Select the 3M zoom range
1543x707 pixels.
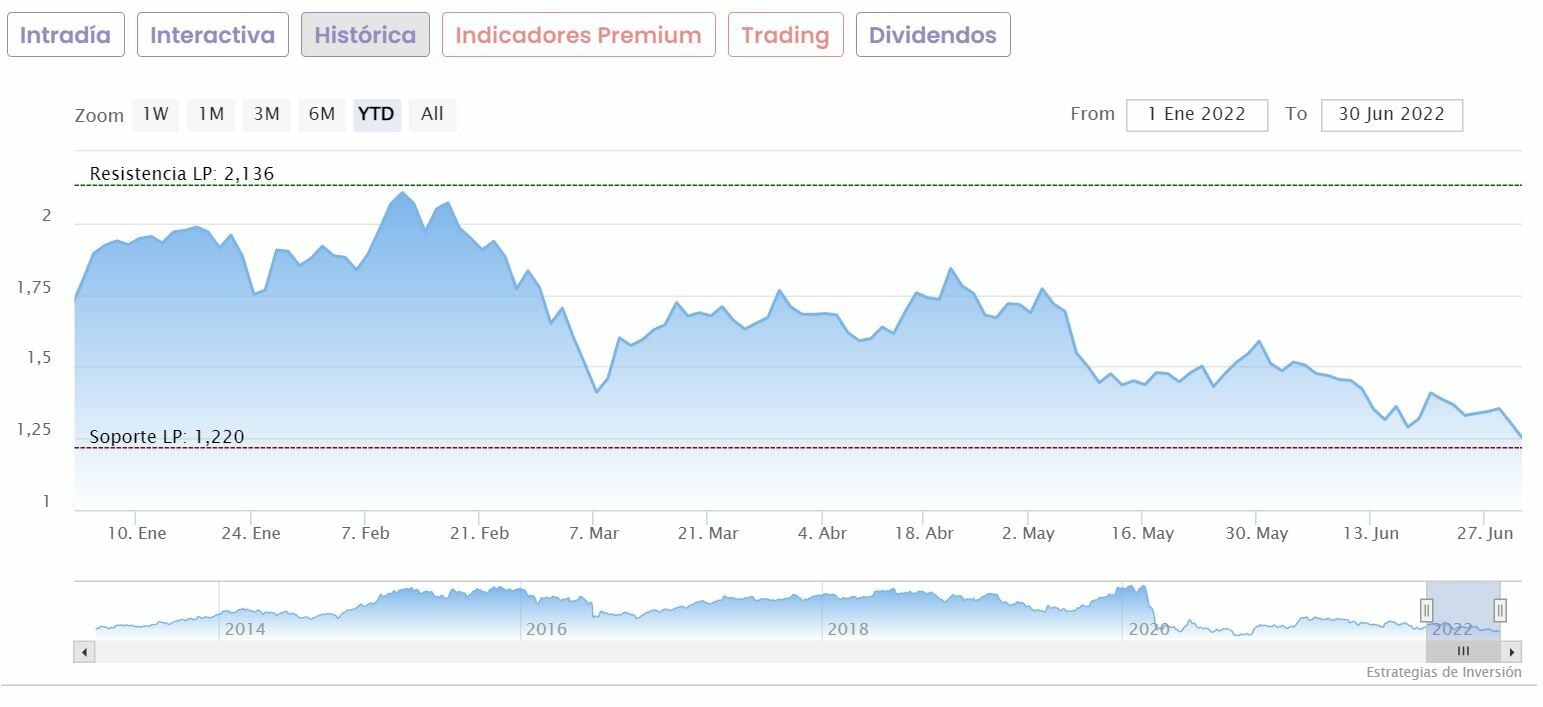point(266,114)
